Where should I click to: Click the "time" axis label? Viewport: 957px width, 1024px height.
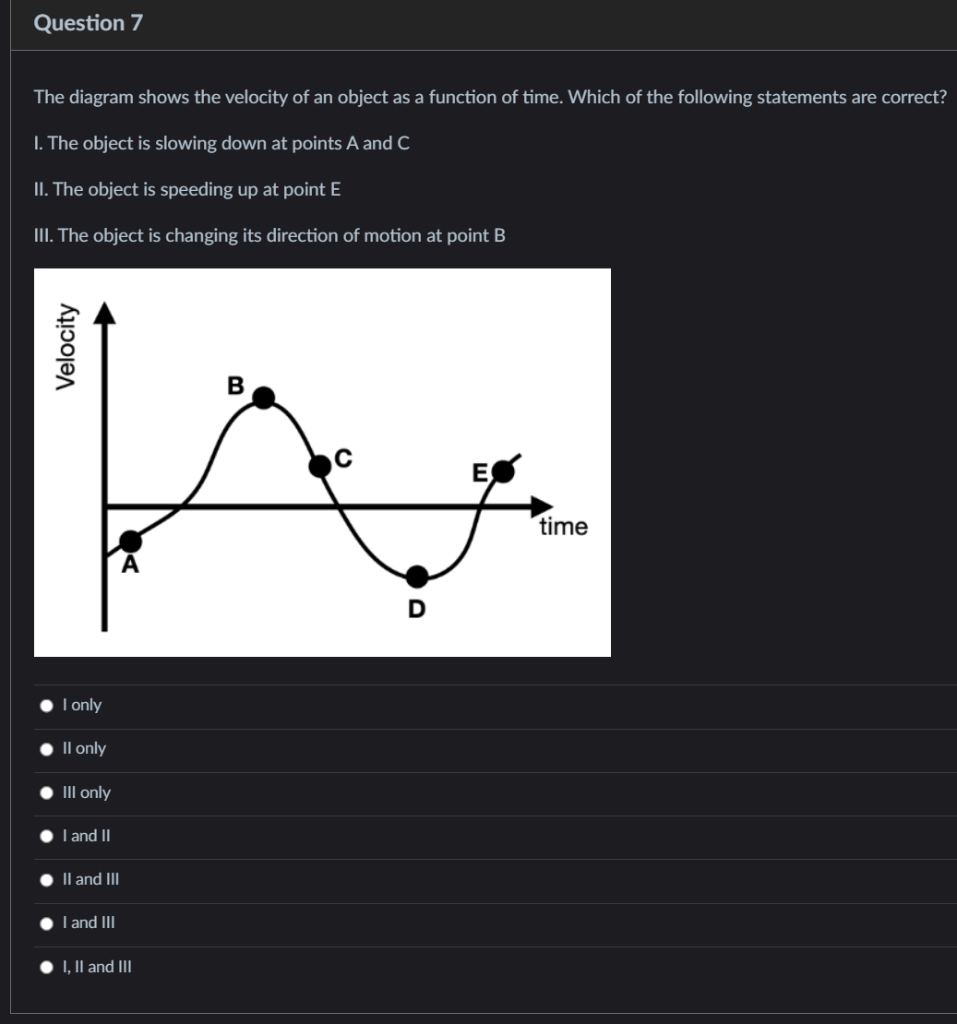(562, 527)
